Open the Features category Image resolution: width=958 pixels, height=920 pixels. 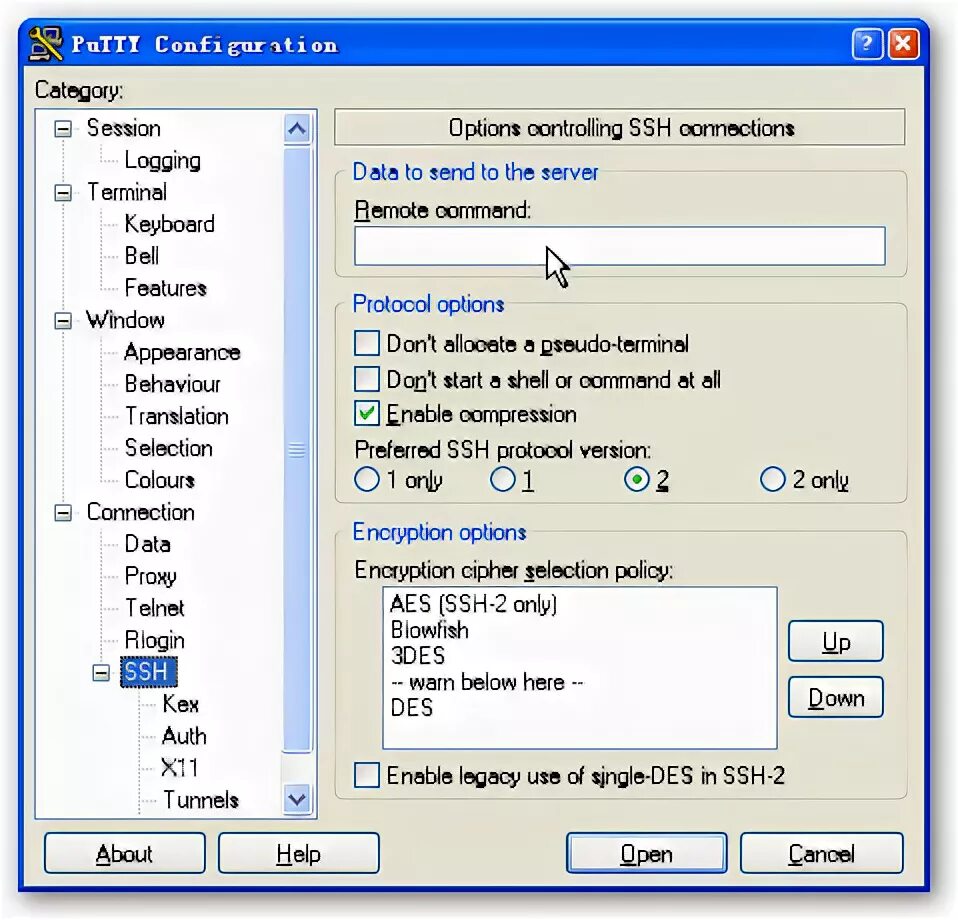tap(166, 288)
